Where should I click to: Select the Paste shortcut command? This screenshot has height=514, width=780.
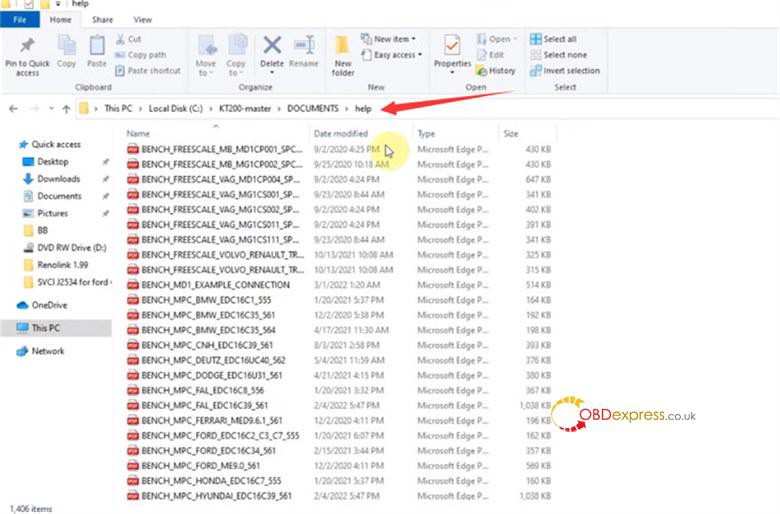148,71
